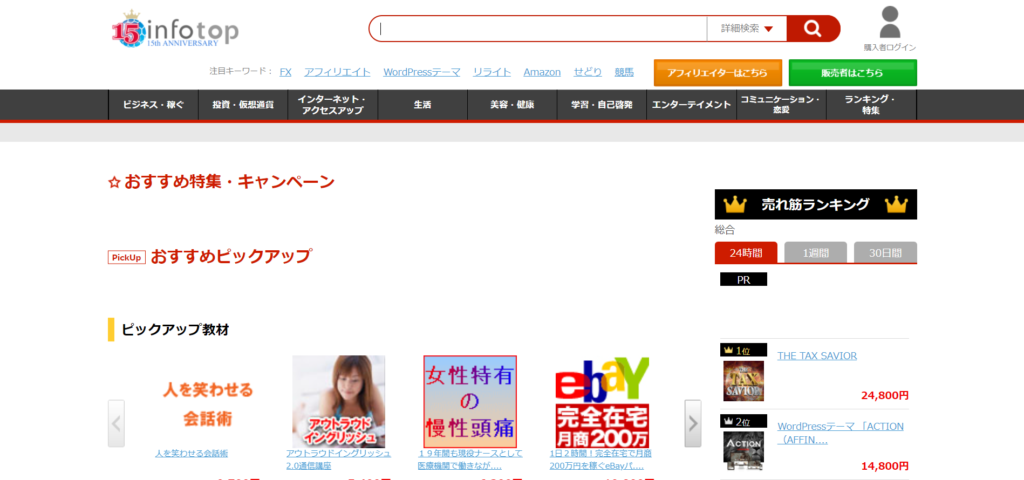Click the magnifier search button
This screenshot has width=1024, height=480.
point(813,29)
